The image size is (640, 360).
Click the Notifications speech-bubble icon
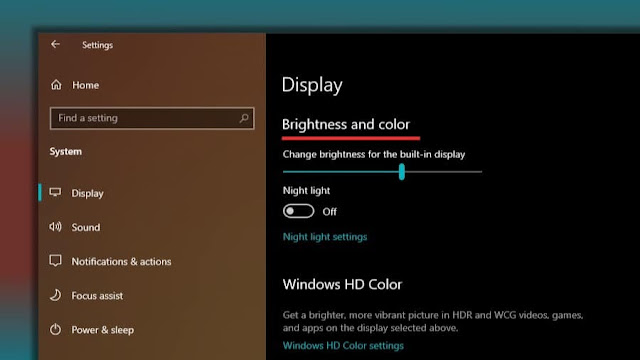tap(56, 261)
